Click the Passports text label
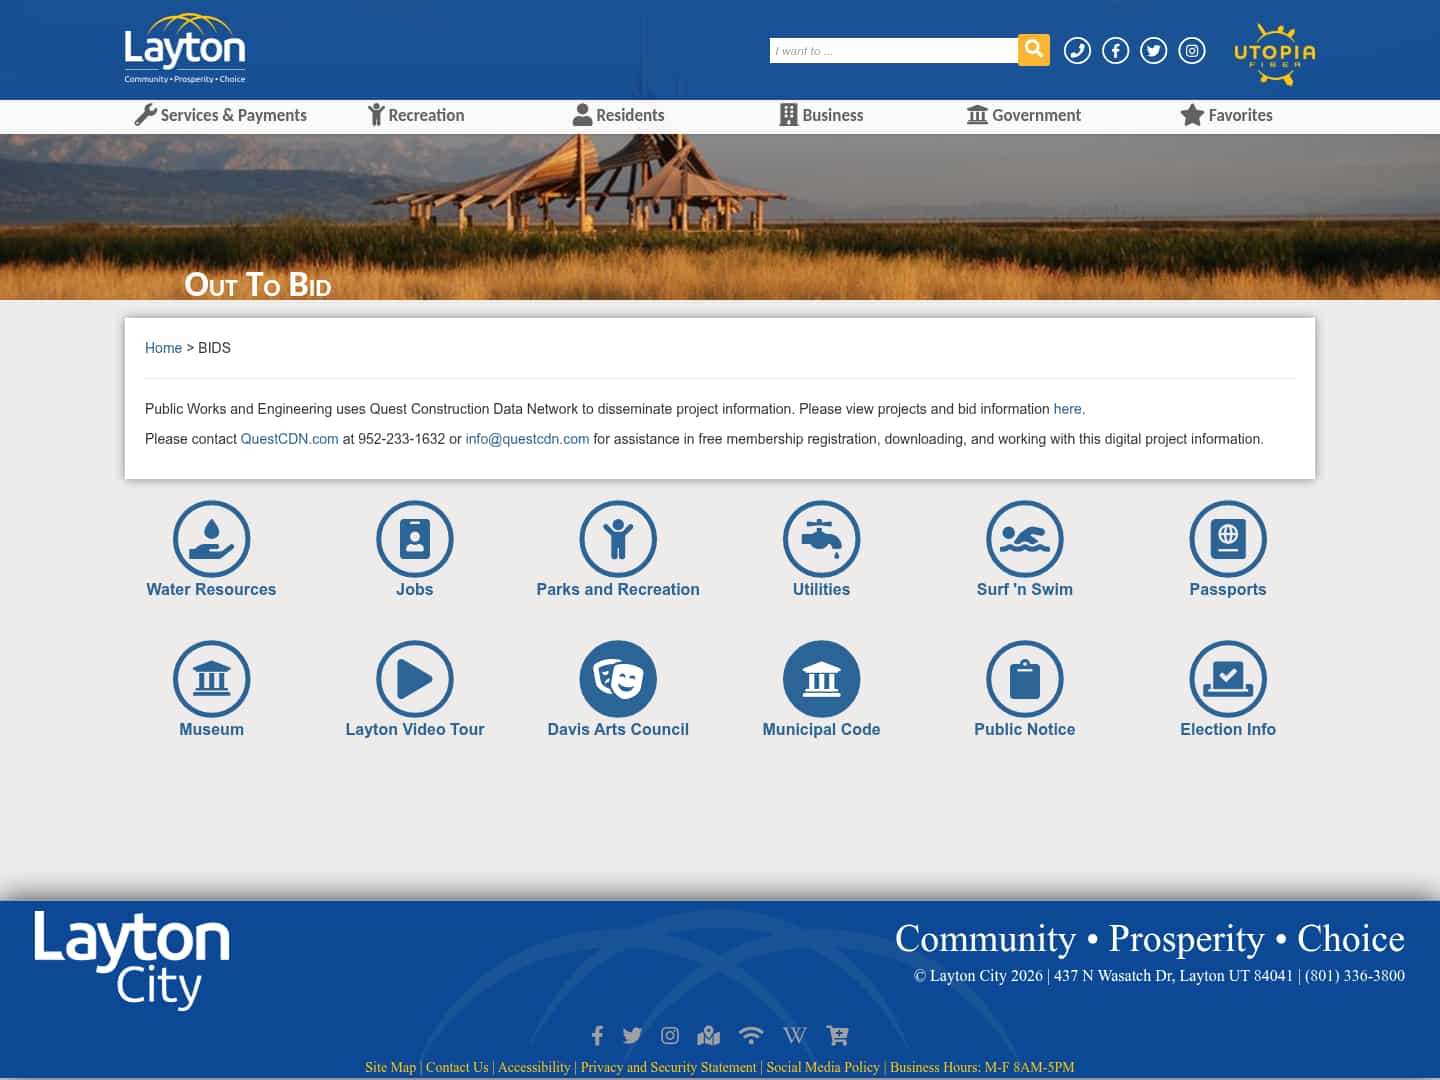This screenshot has height=1080, width=1440. [x=1228, y=589]
